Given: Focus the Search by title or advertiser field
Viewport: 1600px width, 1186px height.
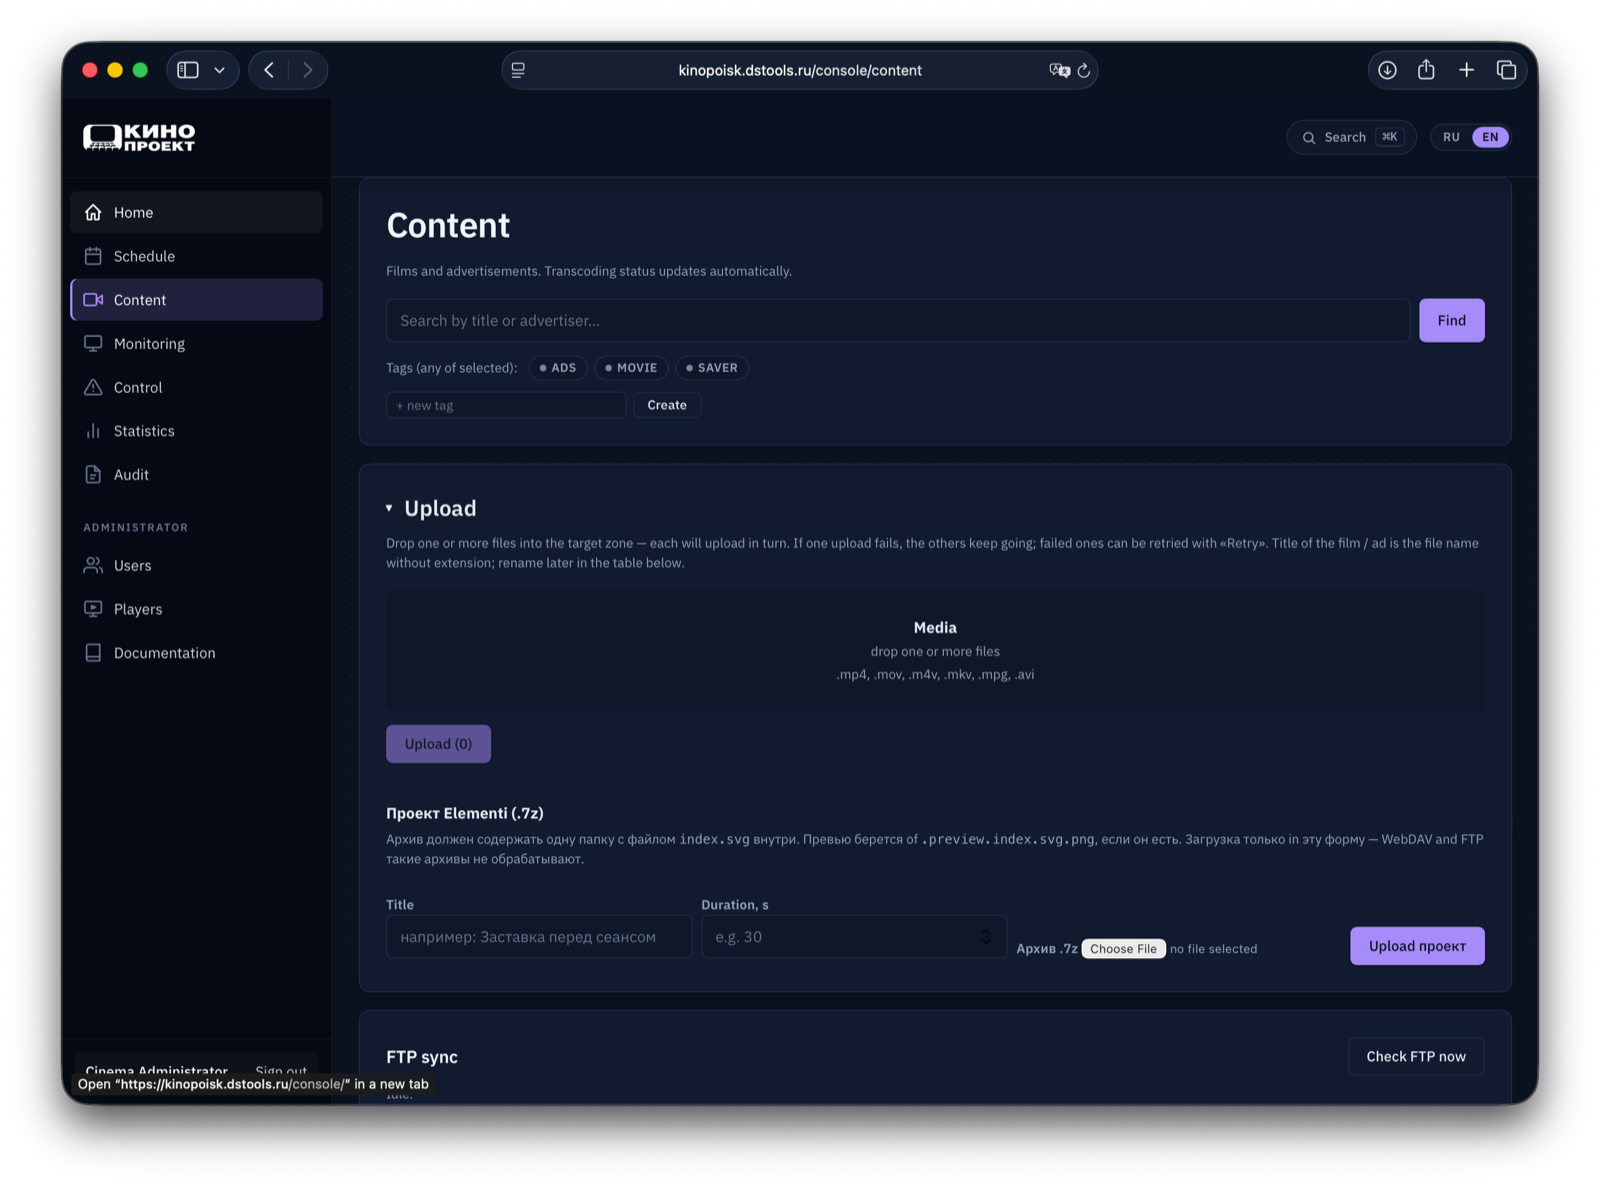Looking at the screenshot, I should (898, 320).
